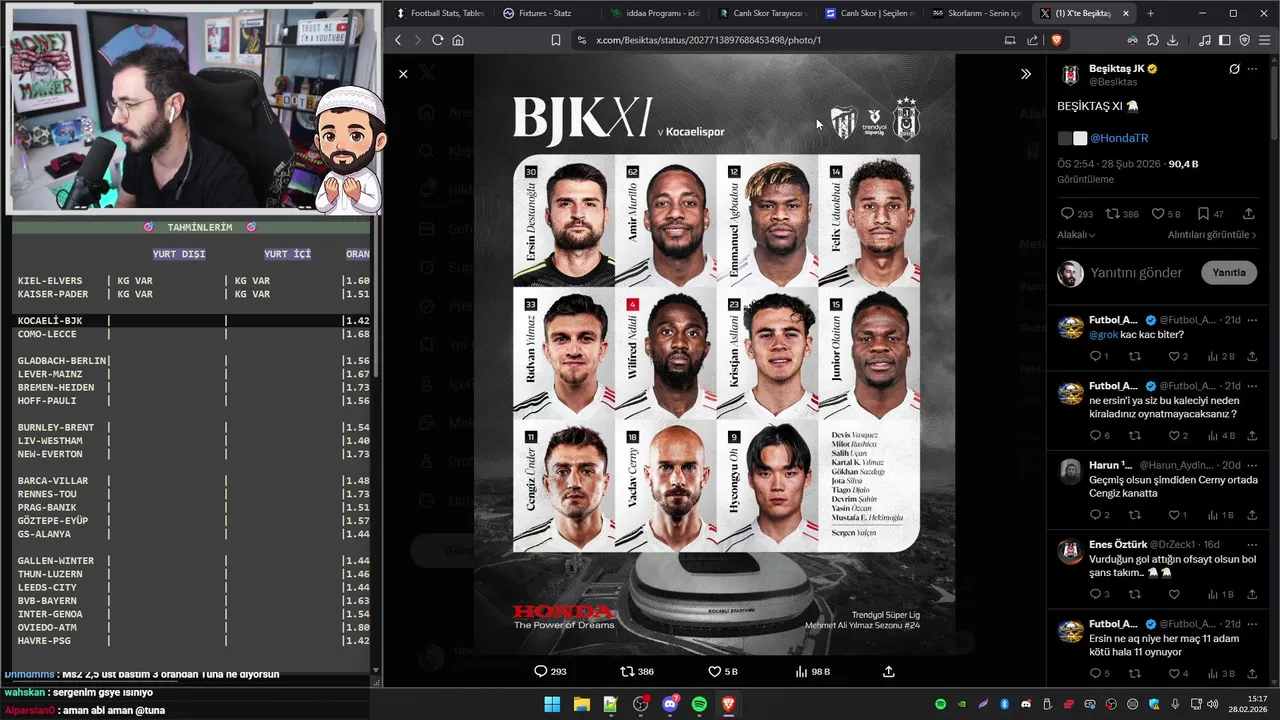Close the X'te Beşiktaş tab
The height and width of the screenshot is (720, 1280).
1126,13
